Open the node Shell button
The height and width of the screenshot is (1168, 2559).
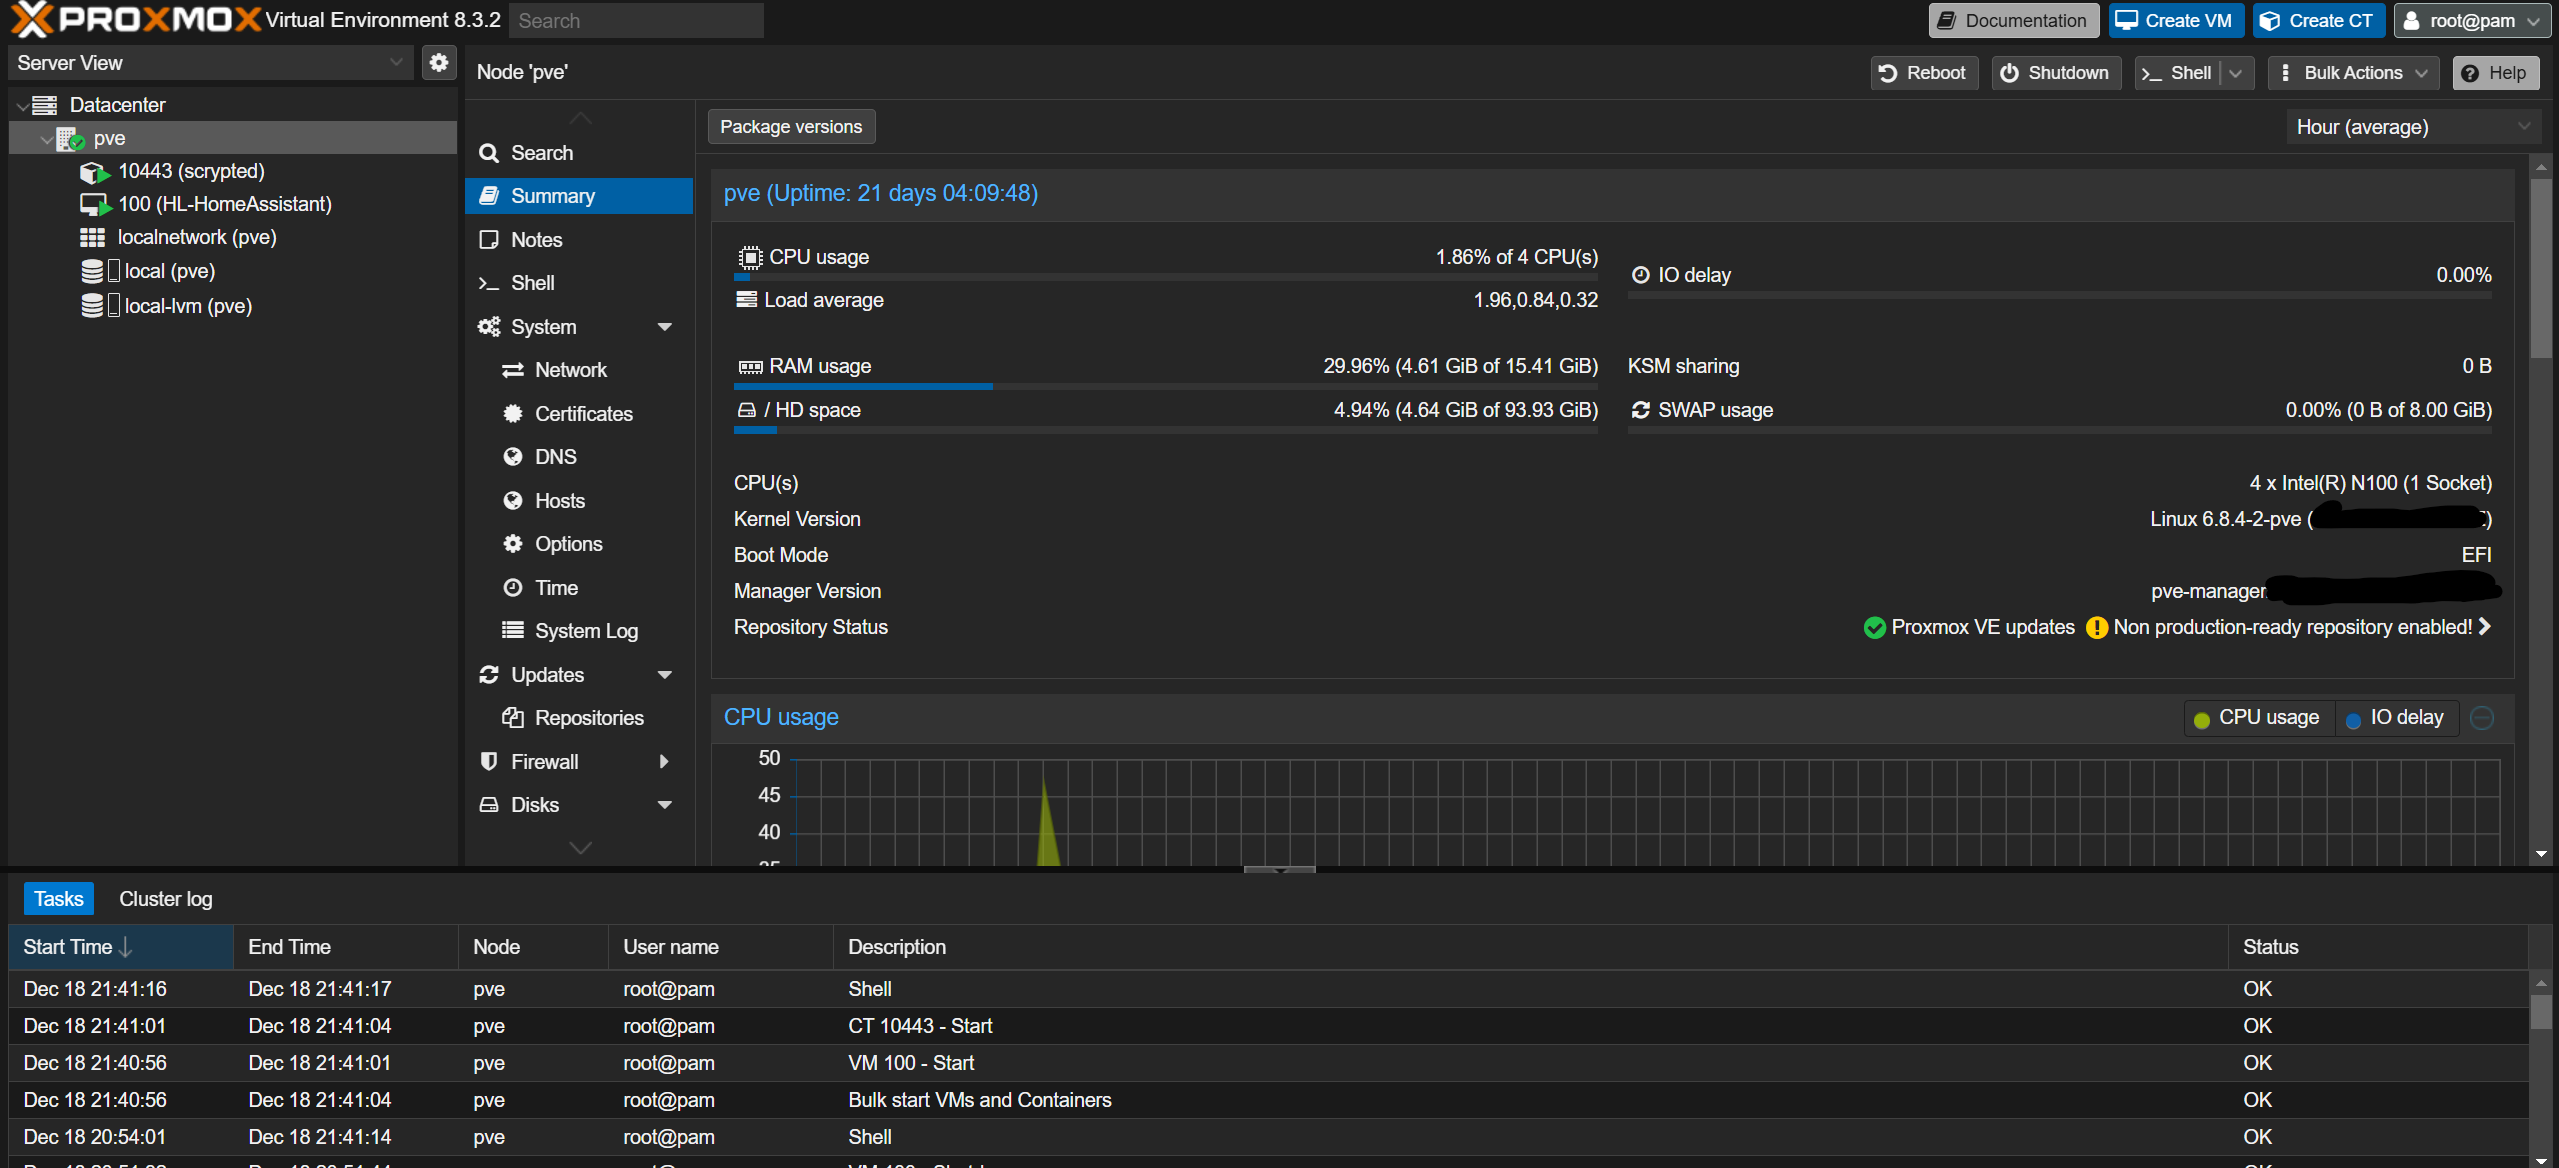click(x=2176, y=73)
